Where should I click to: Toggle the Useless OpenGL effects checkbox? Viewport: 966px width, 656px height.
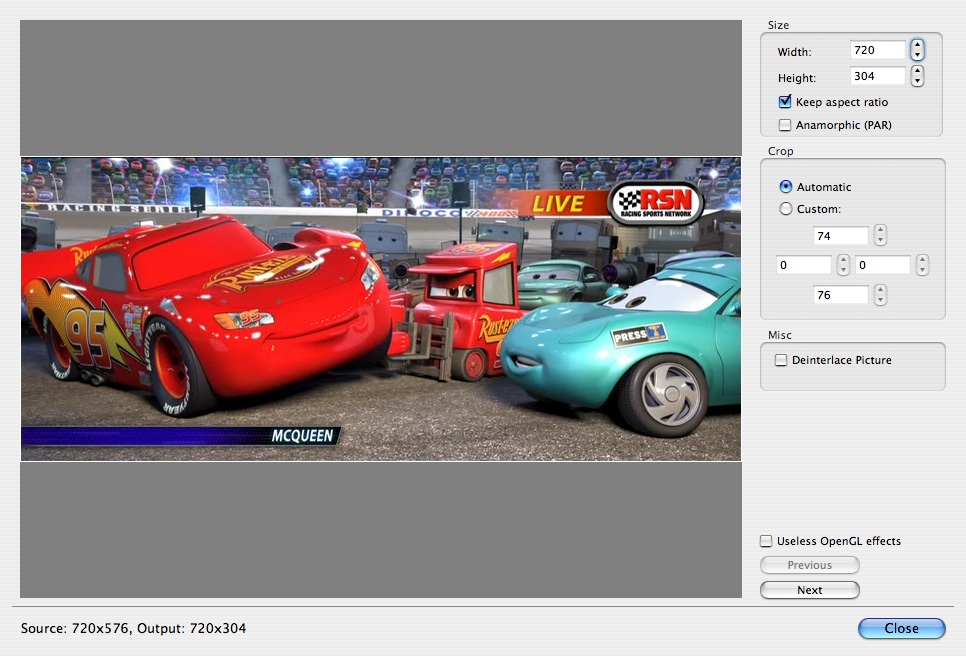click(766, 541)
